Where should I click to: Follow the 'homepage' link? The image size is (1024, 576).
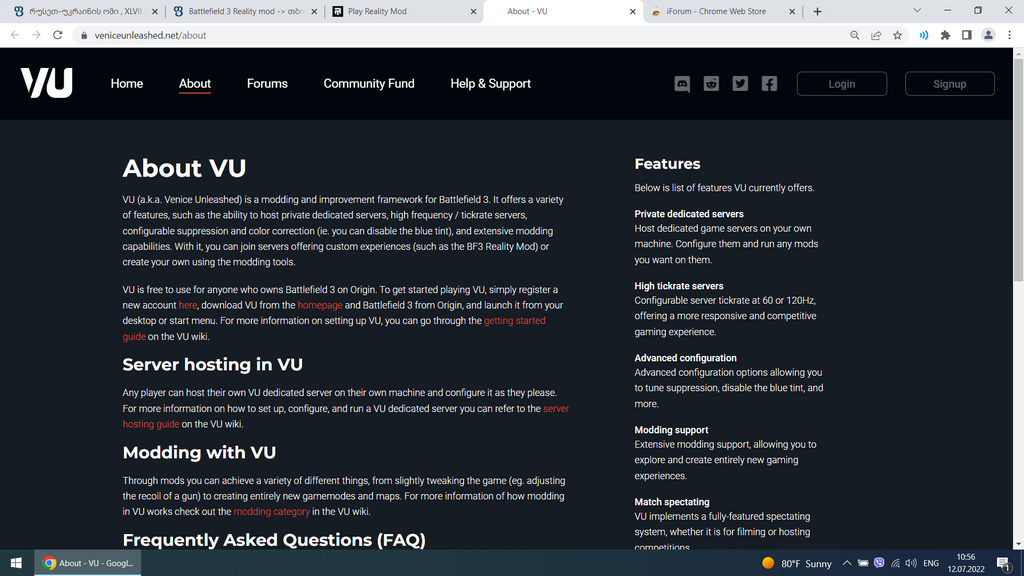point(320,305)
